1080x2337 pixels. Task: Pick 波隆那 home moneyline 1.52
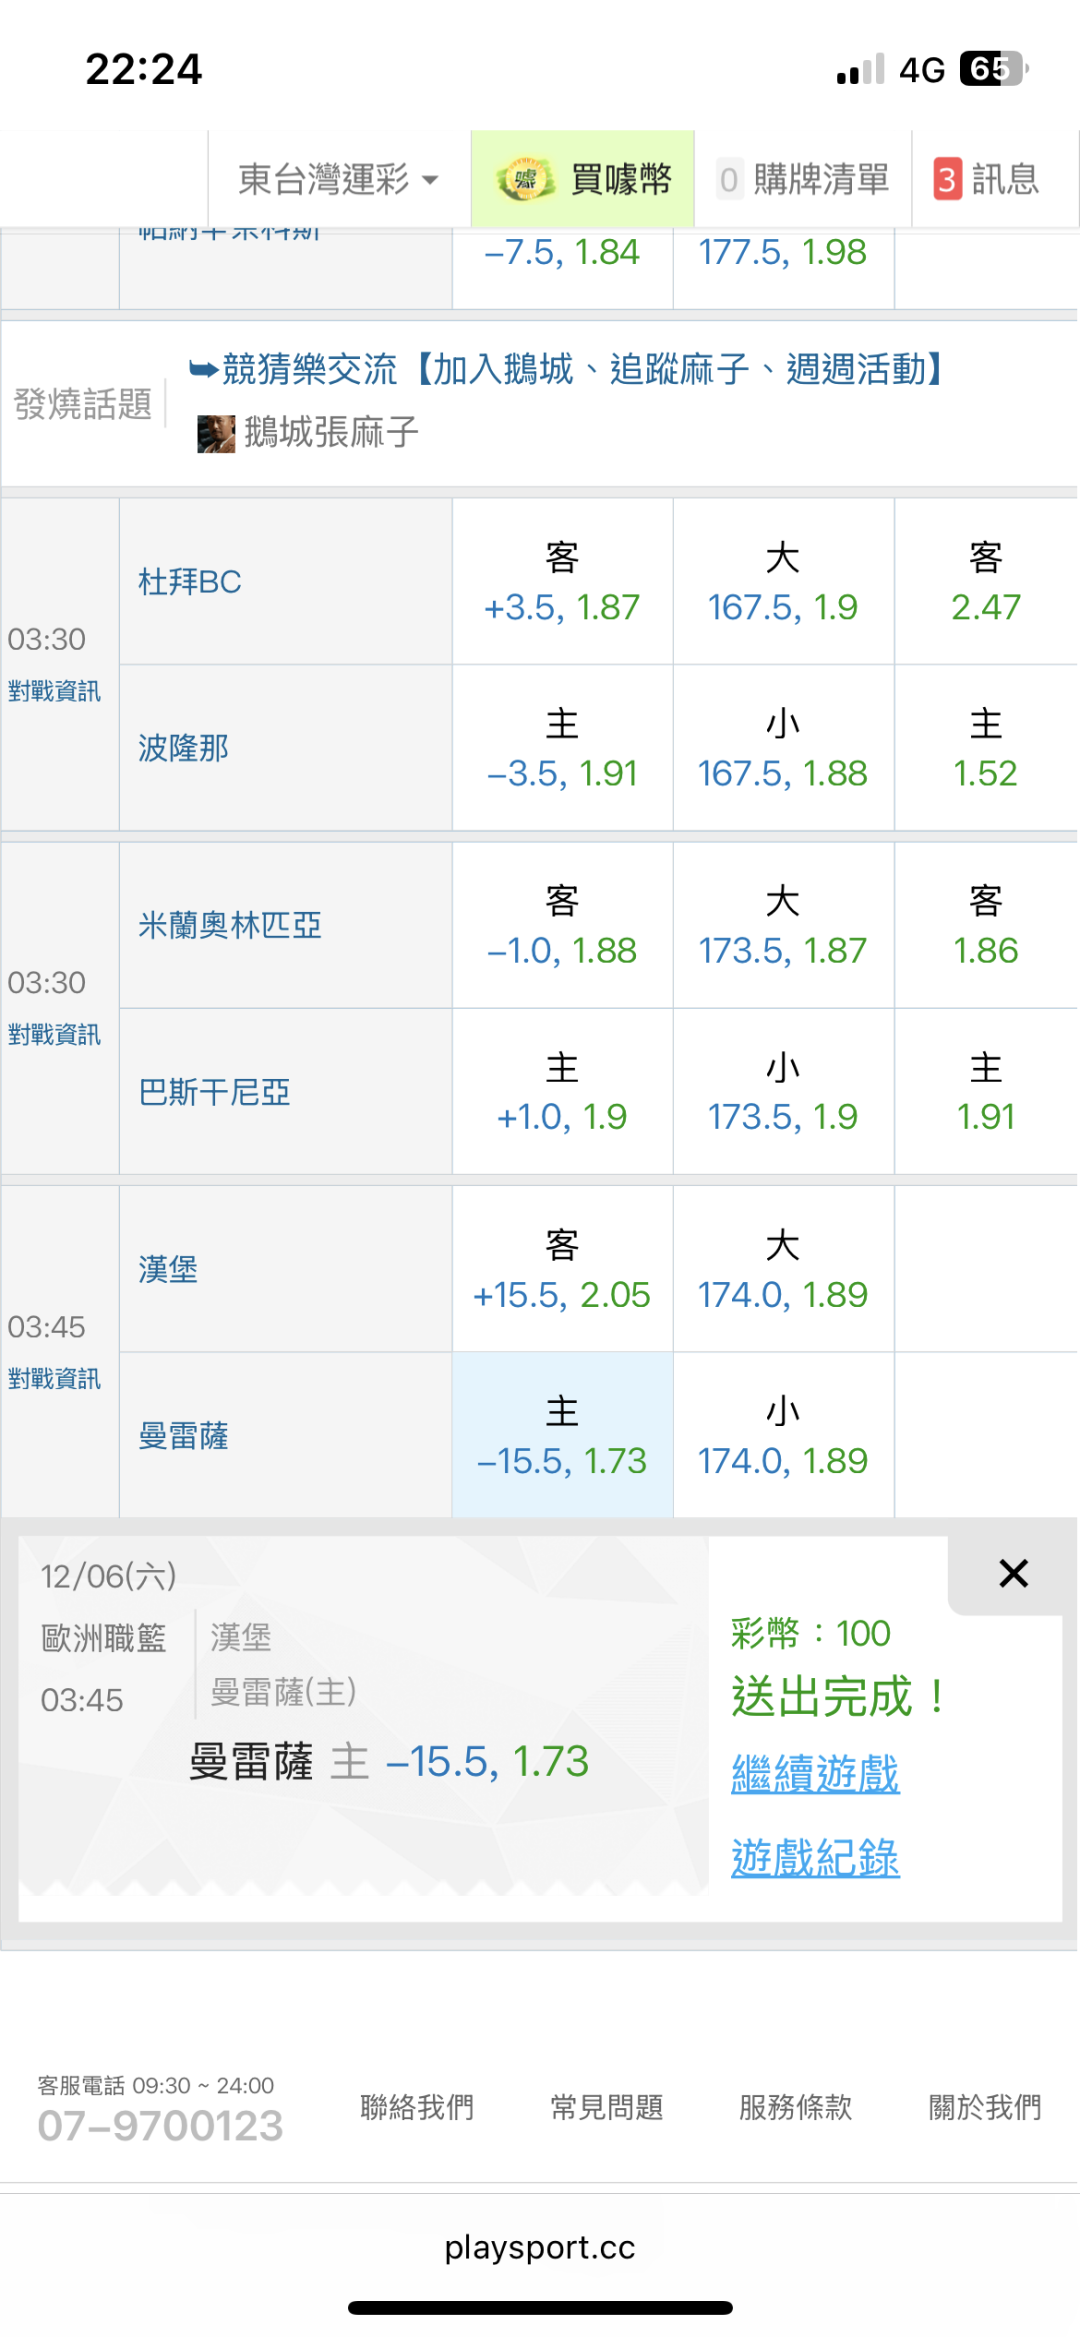985,748
